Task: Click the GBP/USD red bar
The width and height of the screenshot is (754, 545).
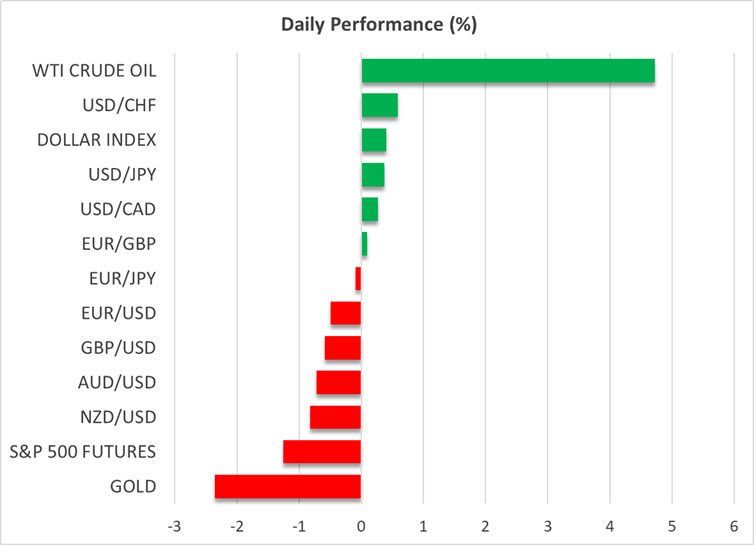Action: coord(343,348)
